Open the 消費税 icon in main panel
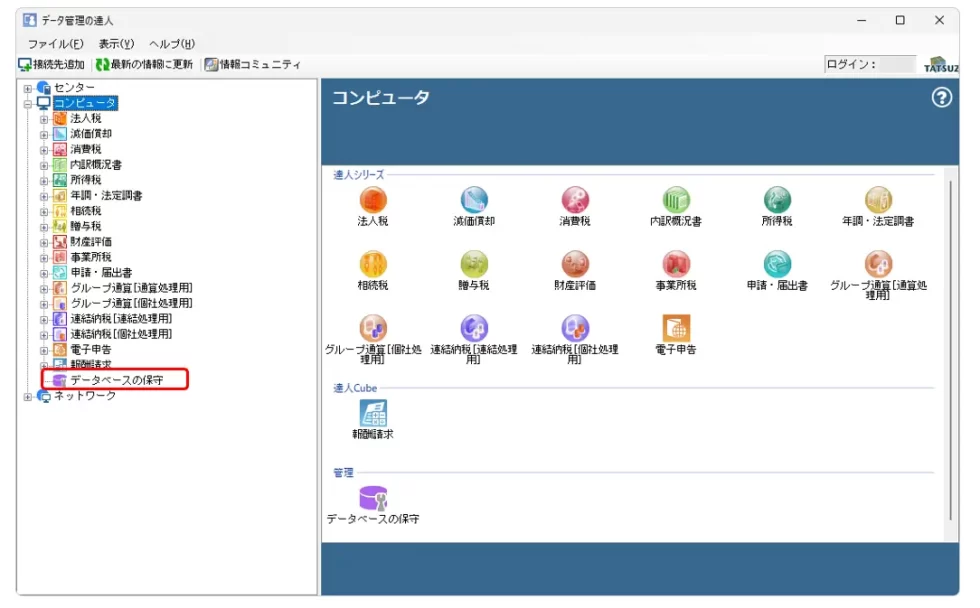 [x=574, y=200]
